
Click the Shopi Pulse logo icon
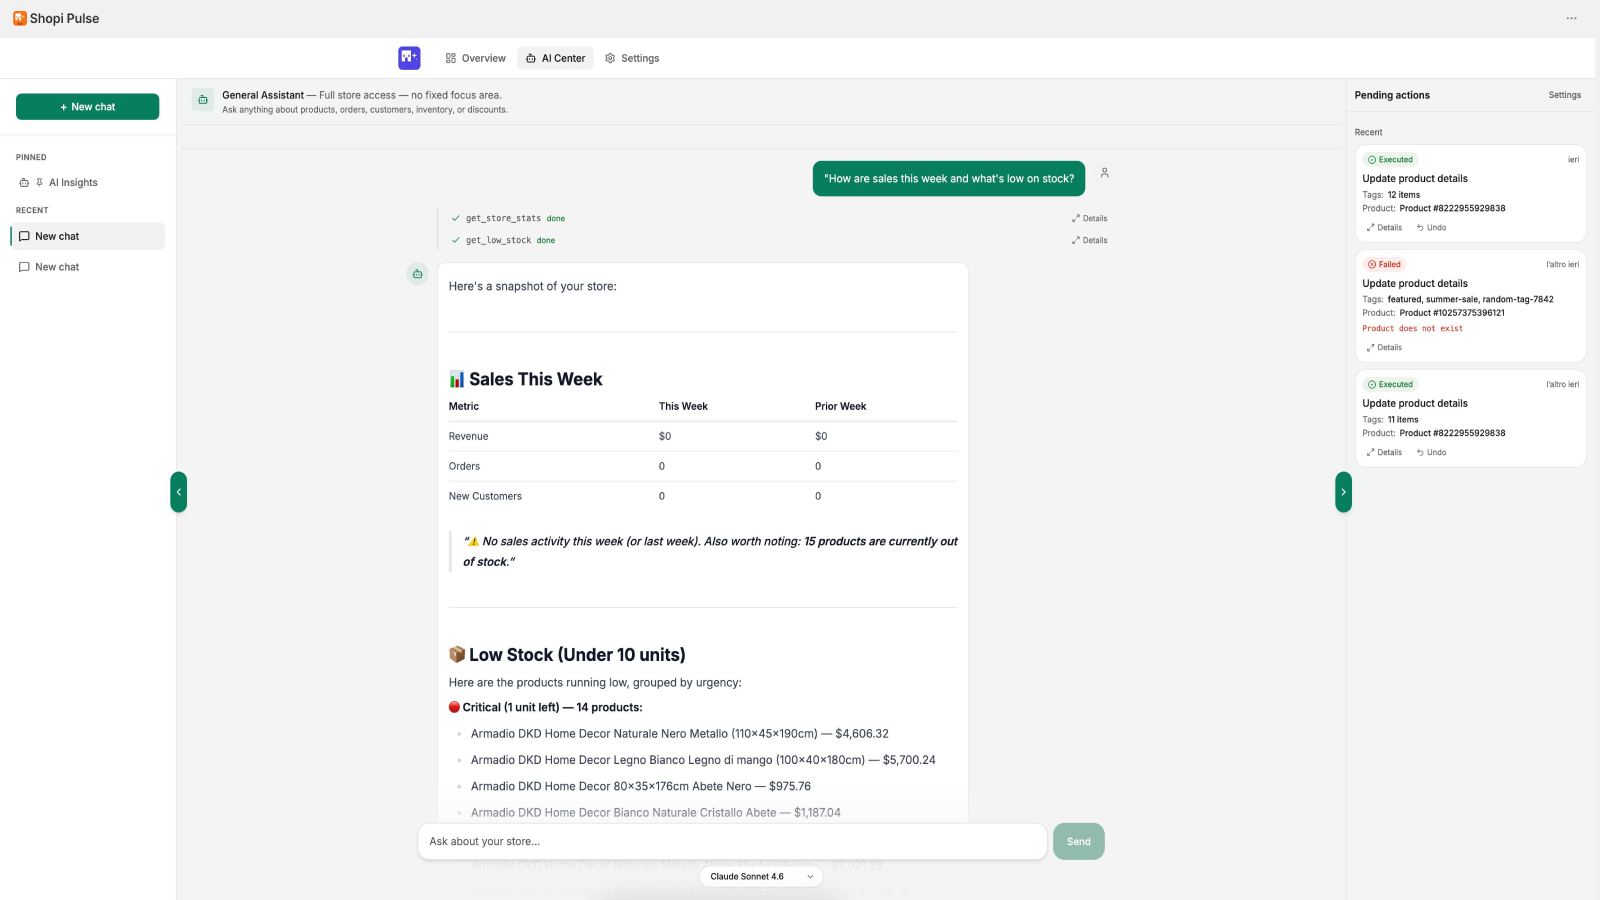click(x=20, y=18)
